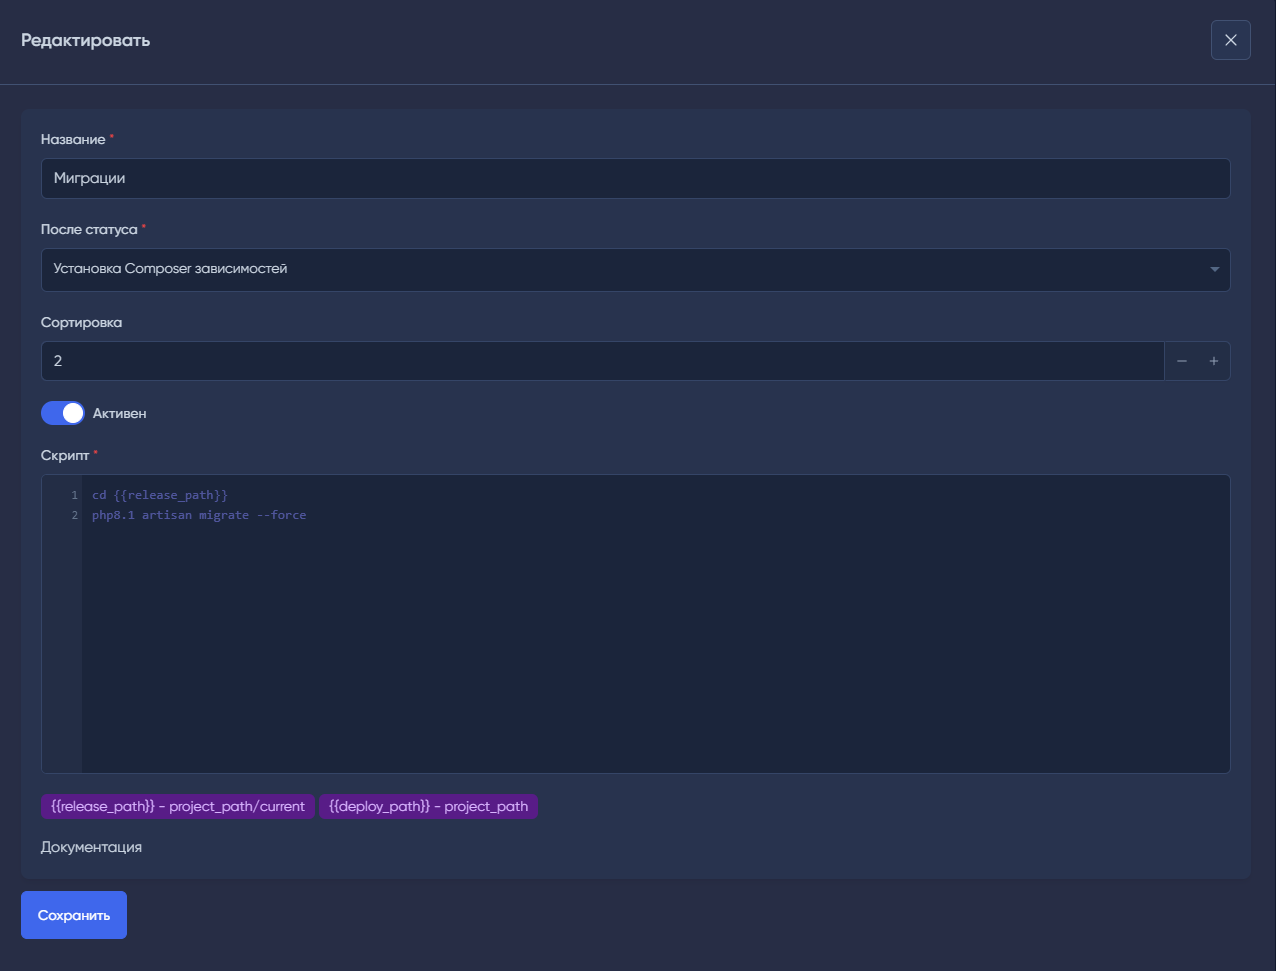Click the plus icon in Сортировка
Screen dimensions: 1276x971
tap(1213, 361)
